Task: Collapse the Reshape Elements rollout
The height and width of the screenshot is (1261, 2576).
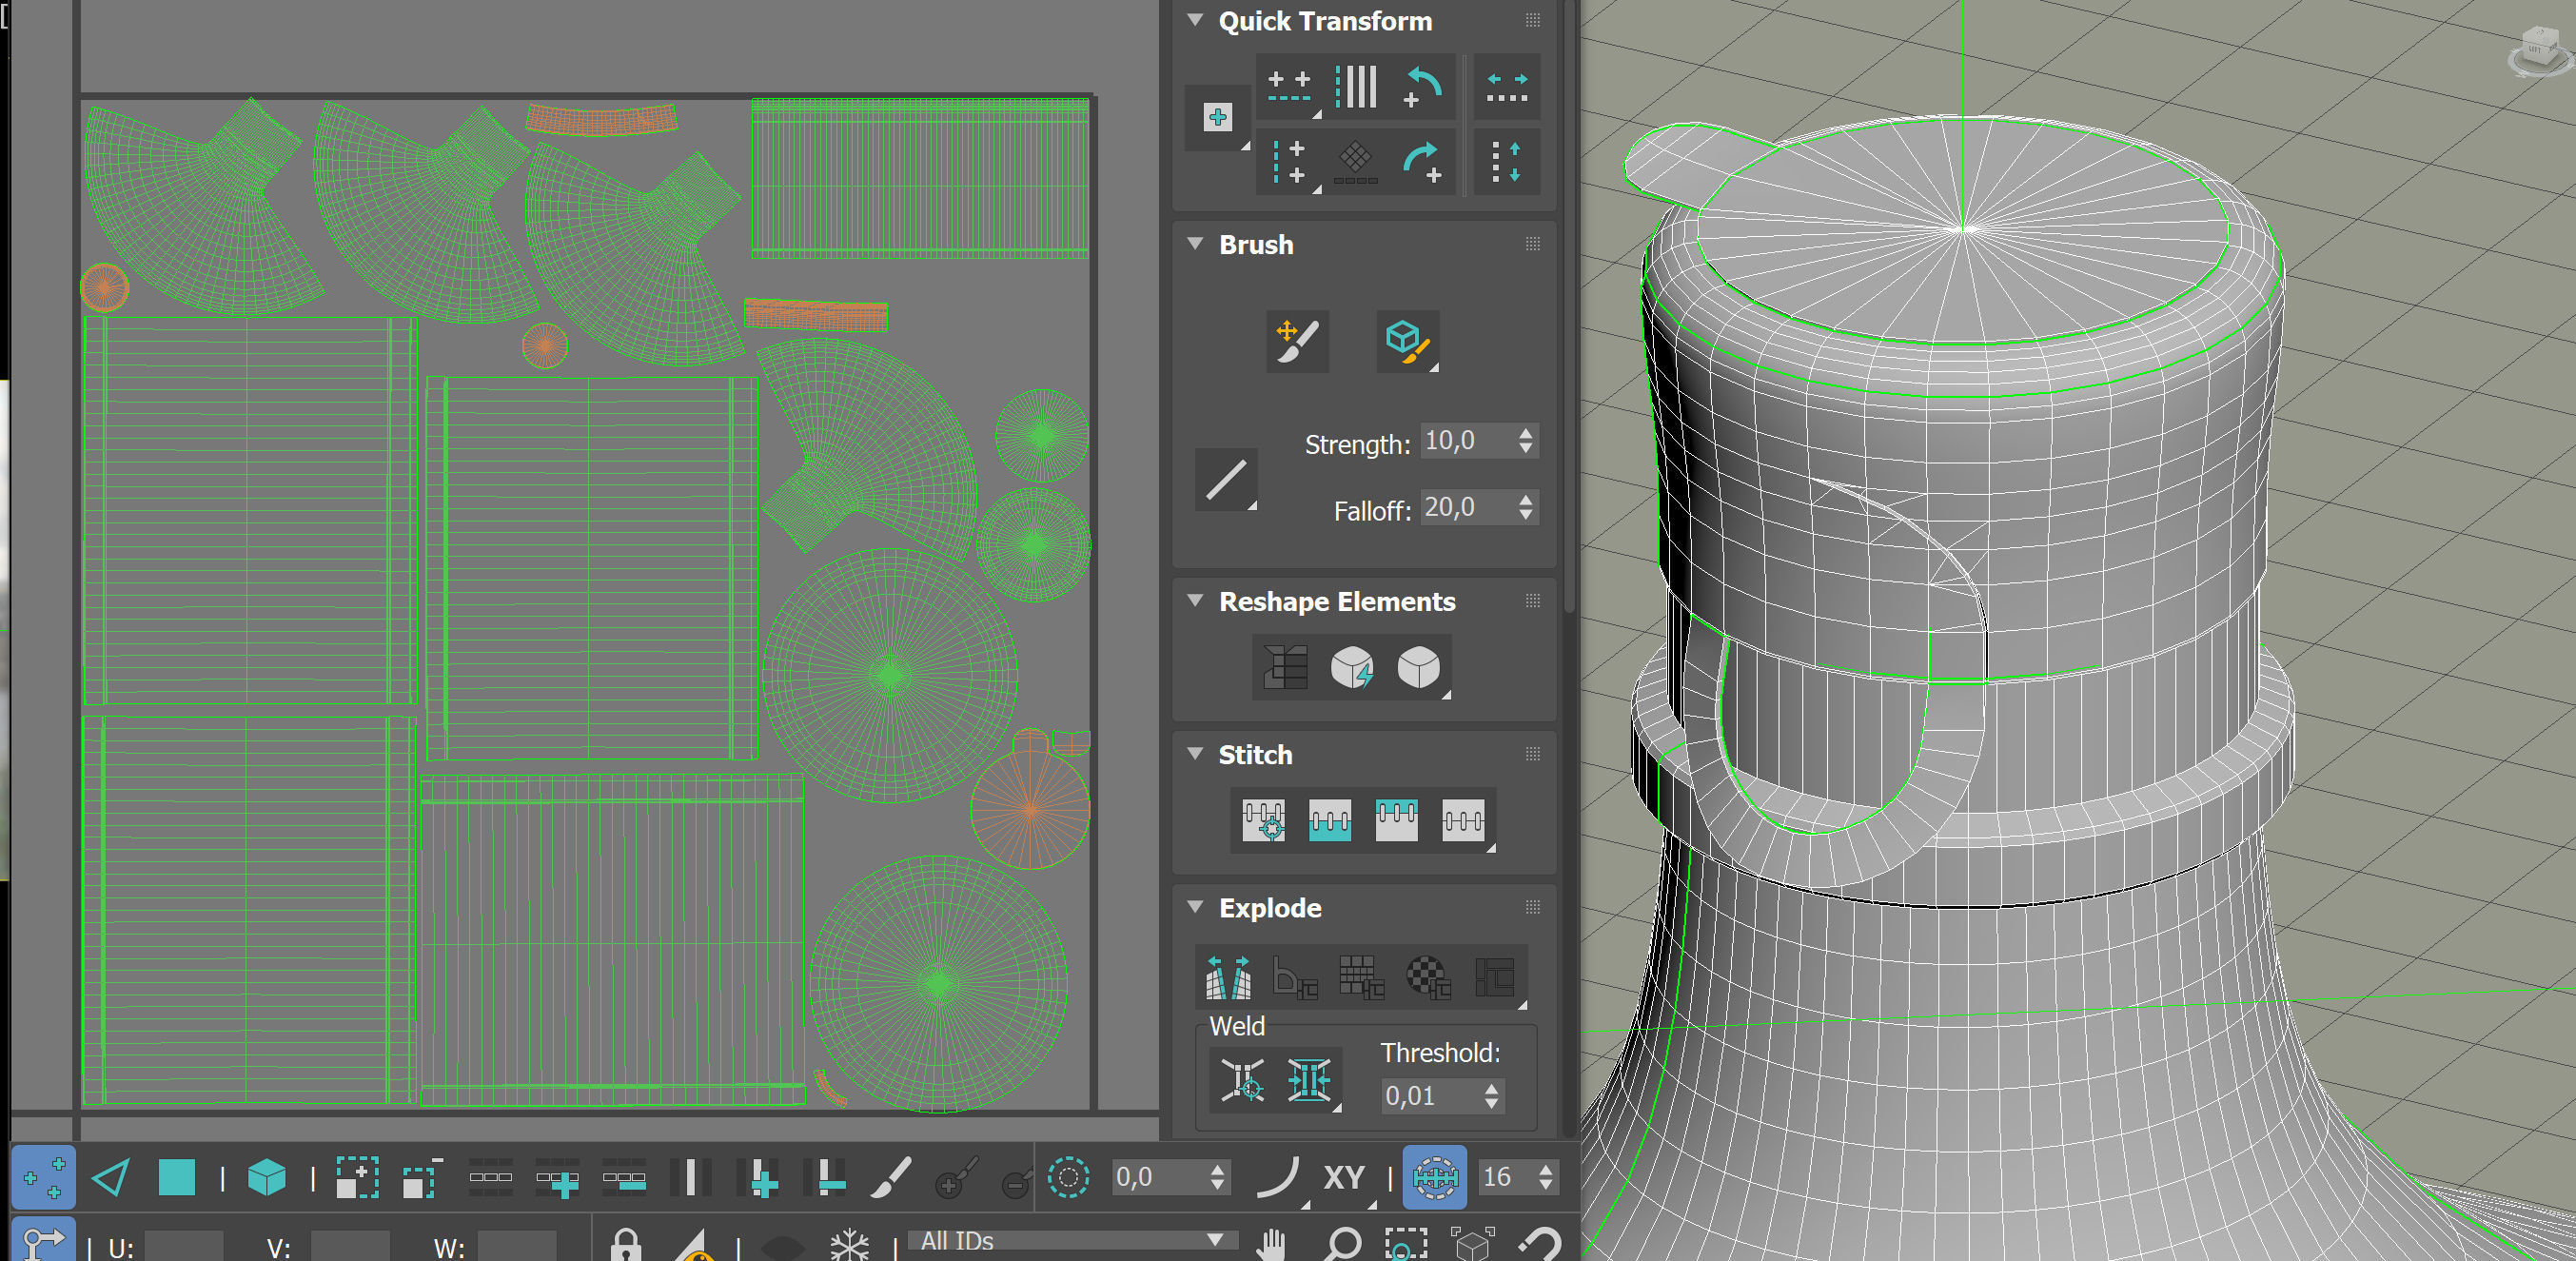Action: point(1195,601)
